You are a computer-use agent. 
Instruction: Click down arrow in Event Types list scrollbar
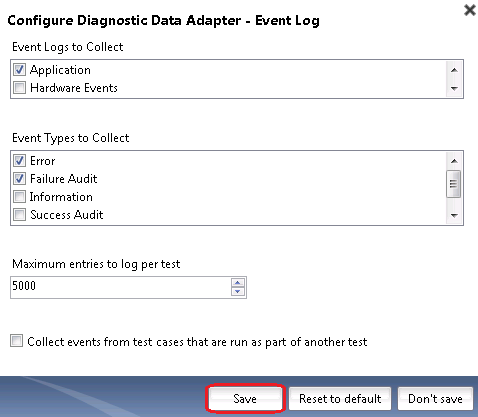coord(454,215)
